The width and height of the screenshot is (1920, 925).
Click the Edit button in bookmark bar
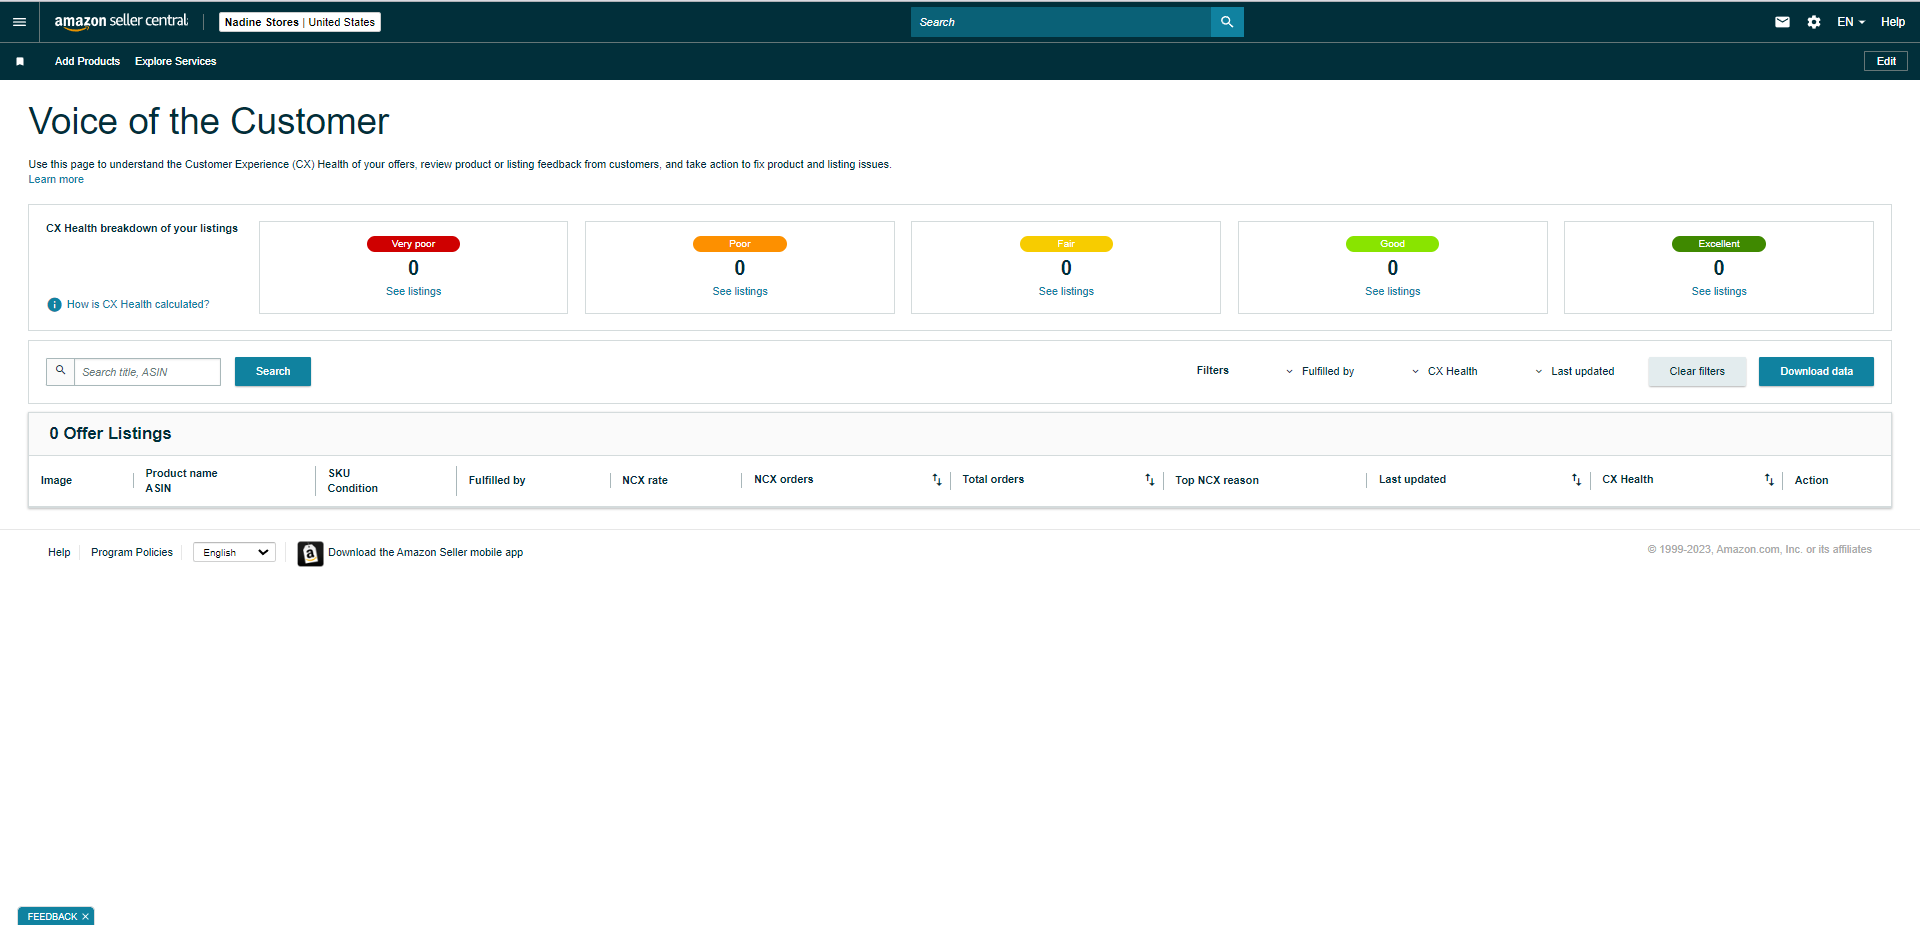click(1886, 61)
